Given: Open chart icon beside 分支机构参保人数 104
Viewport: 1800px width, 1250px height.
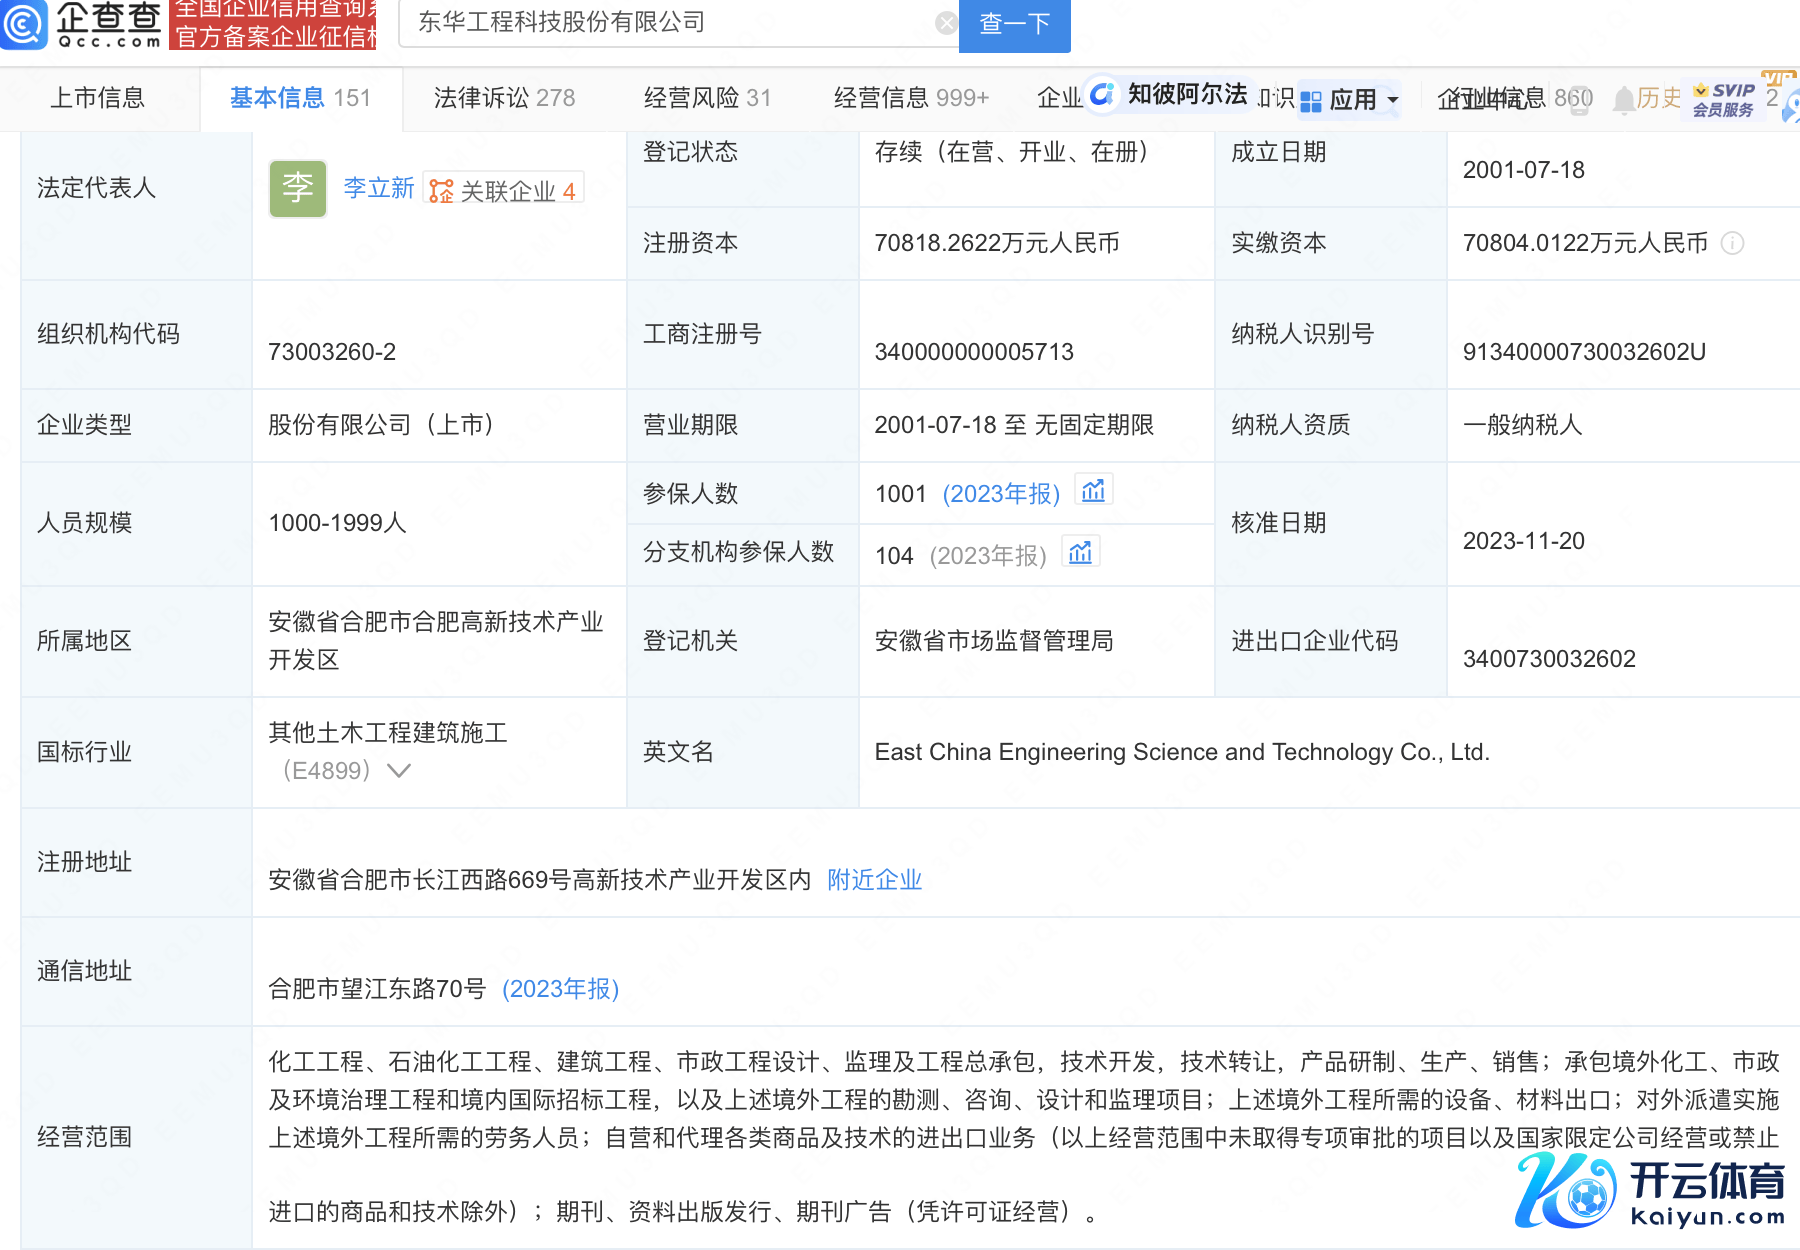Looking at the screenshot, I should pyautogui.click(x=1080, y=553).
